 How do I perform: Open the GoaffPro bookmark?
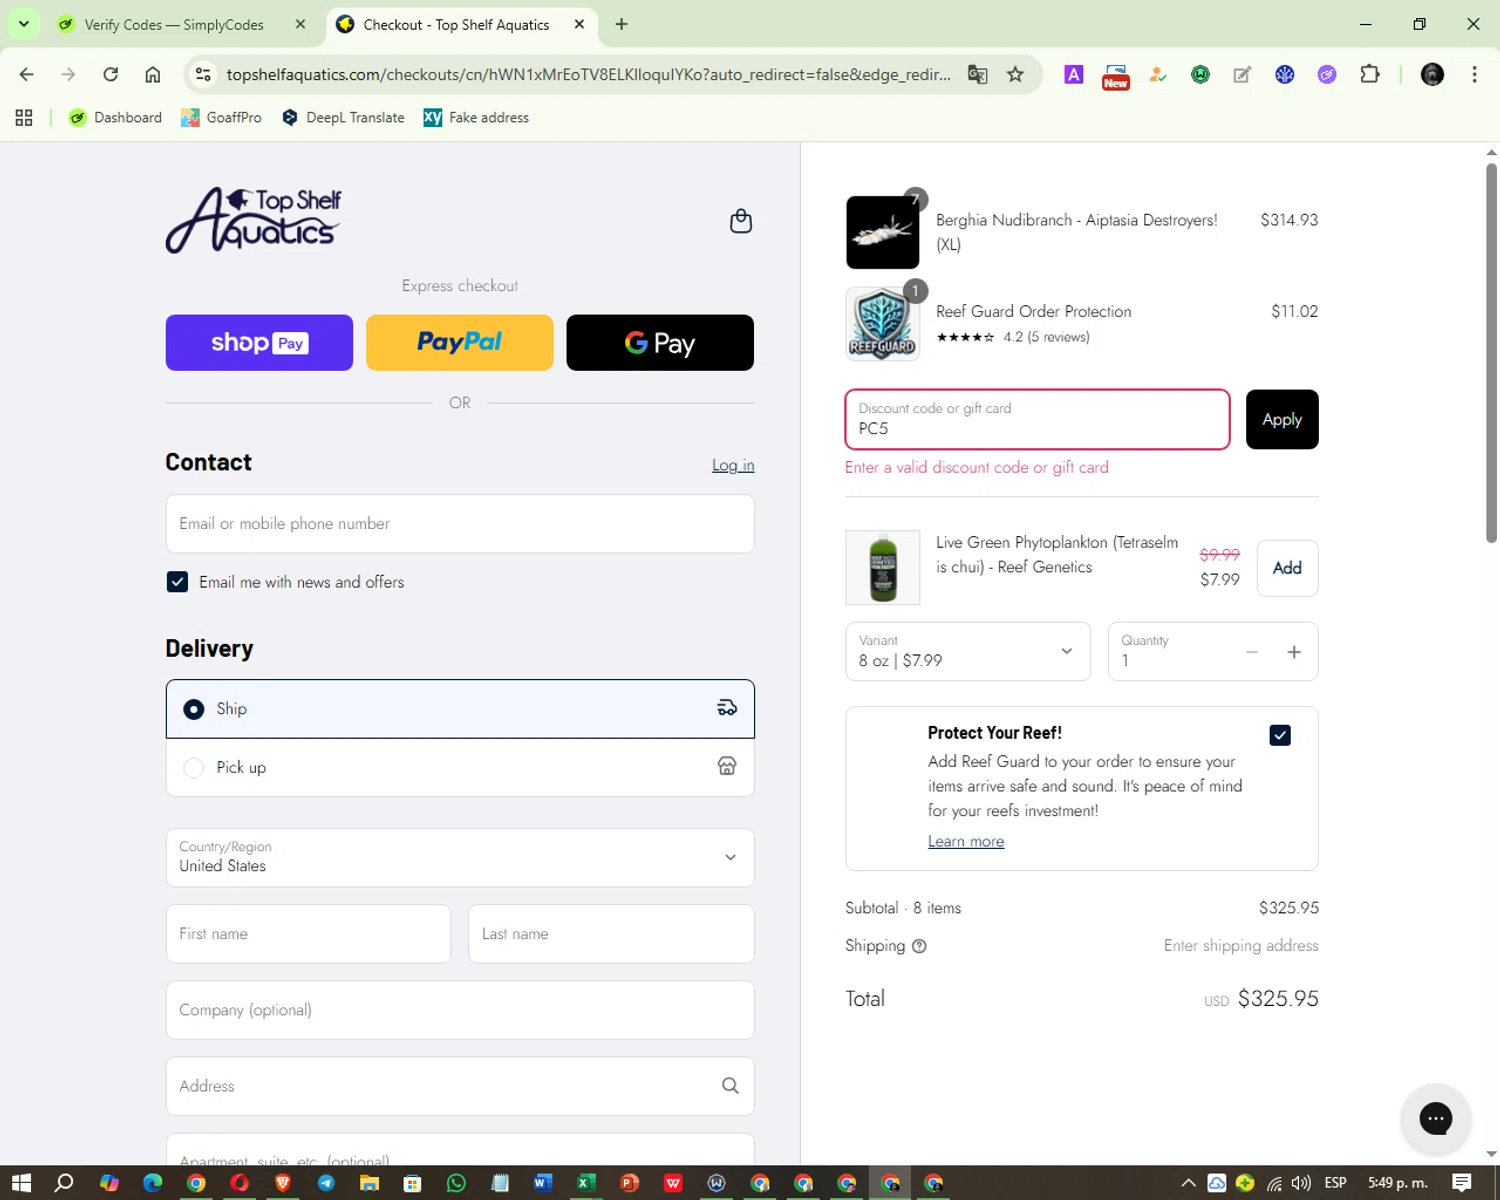[221, 117]
